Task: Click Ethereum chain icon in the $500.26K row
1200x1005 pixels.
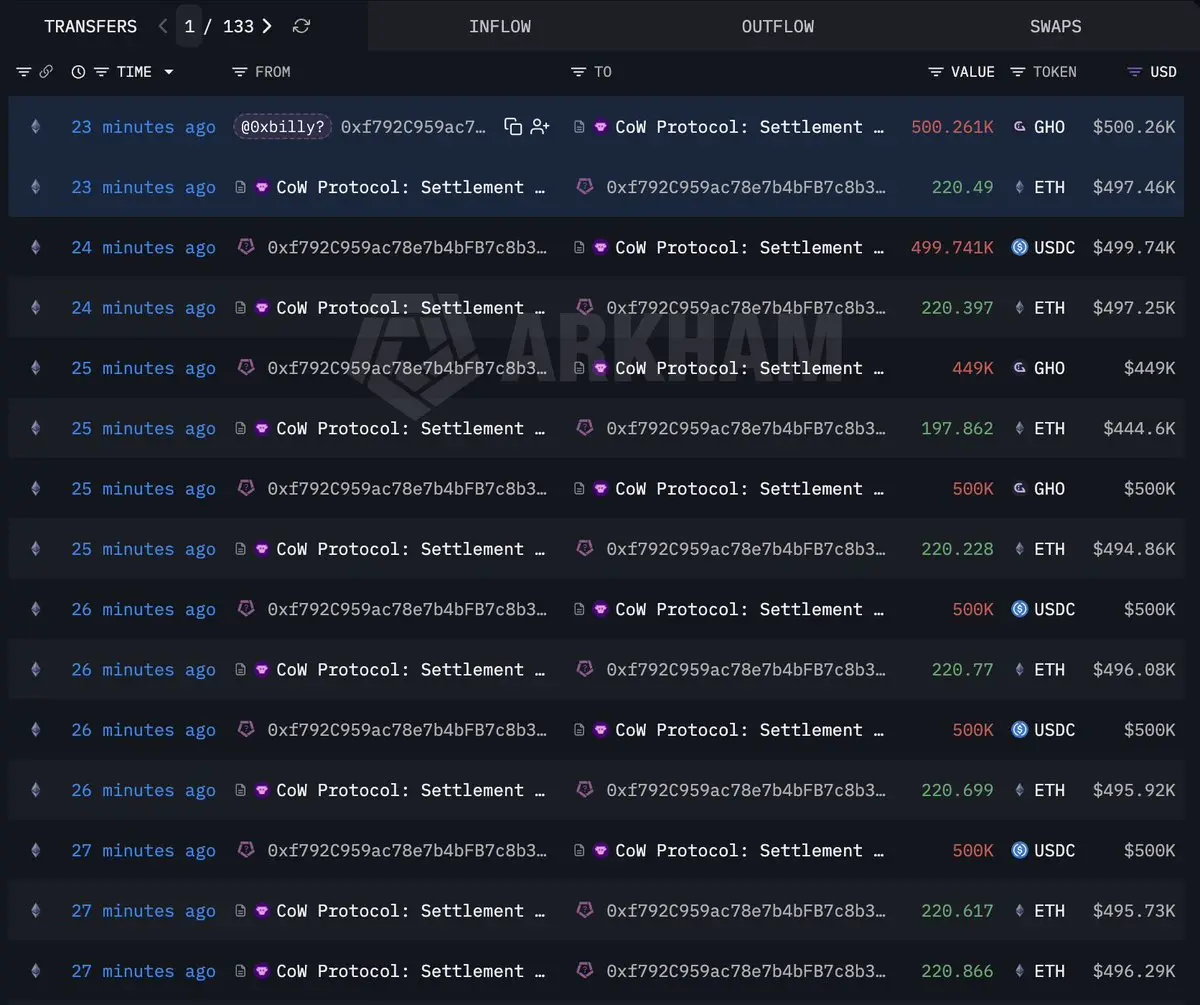Action: [36, 127]
